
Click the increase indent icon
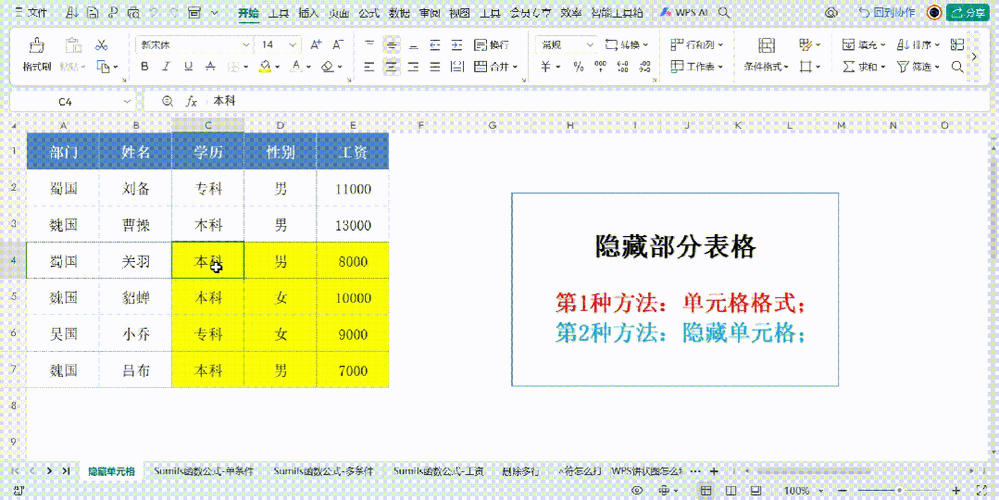point(457,45)
